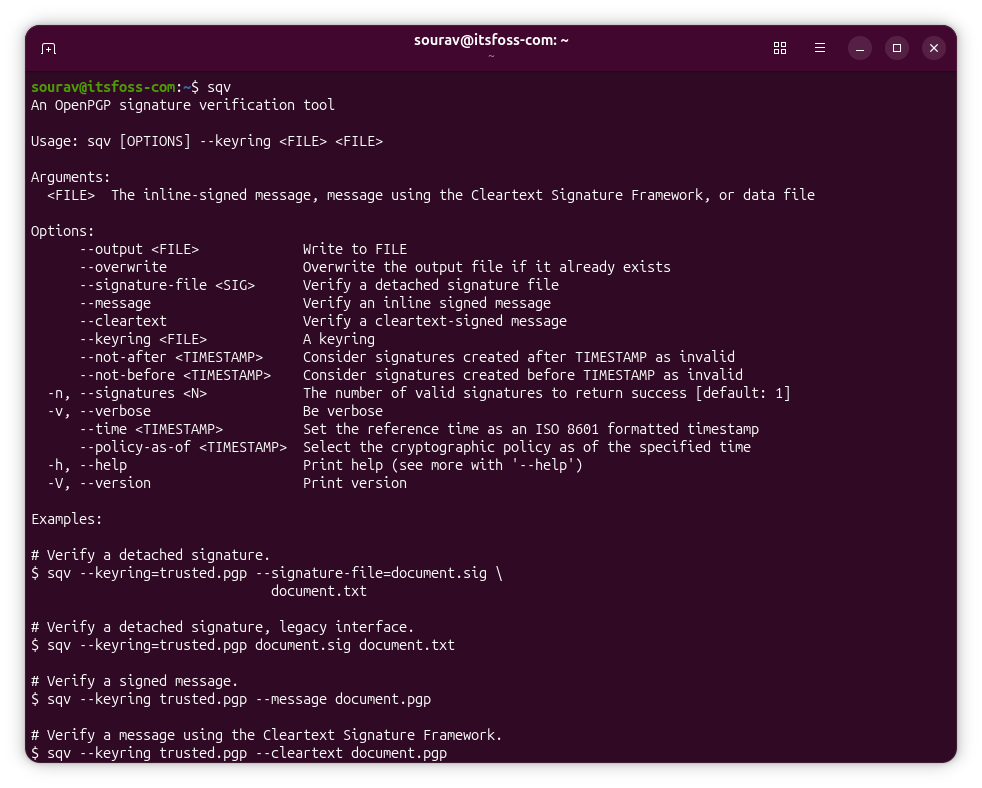Viewport: 982px width, 788px height.
Task: Open the hamburger main menu
Action: click(820, 48)
